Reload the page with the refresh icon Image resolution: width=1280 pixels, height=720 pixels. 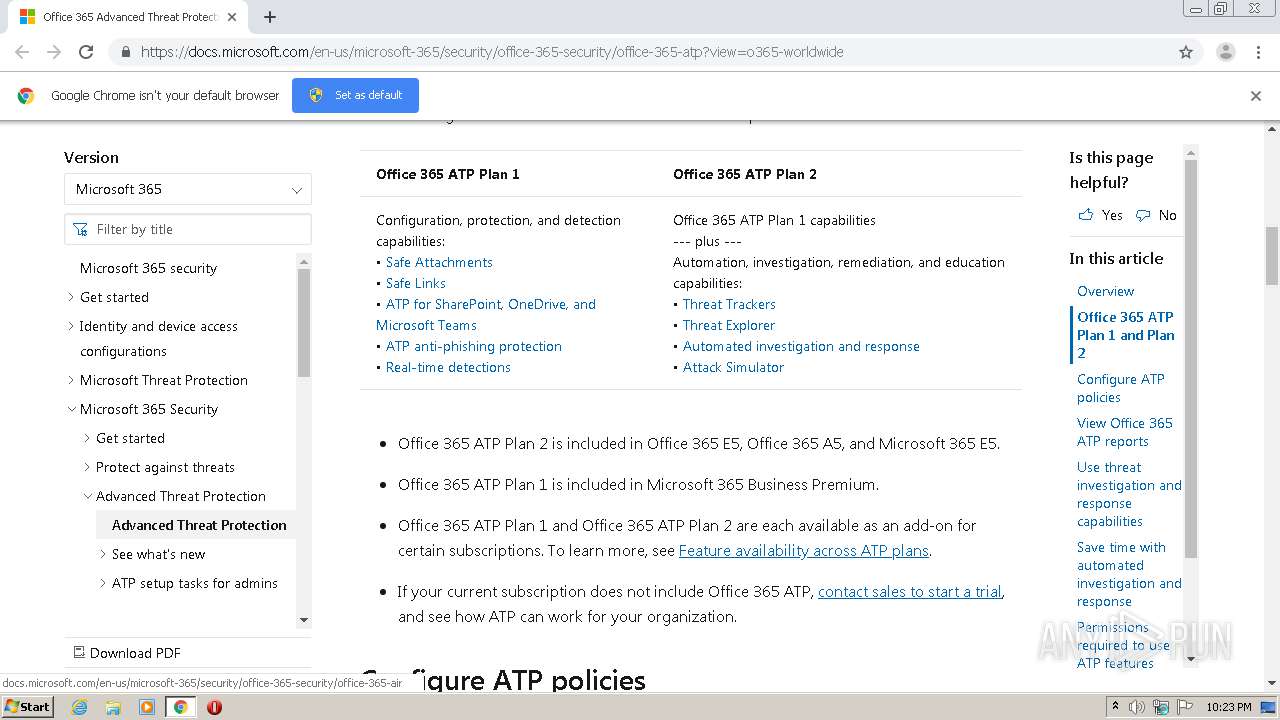coord(86,52)
